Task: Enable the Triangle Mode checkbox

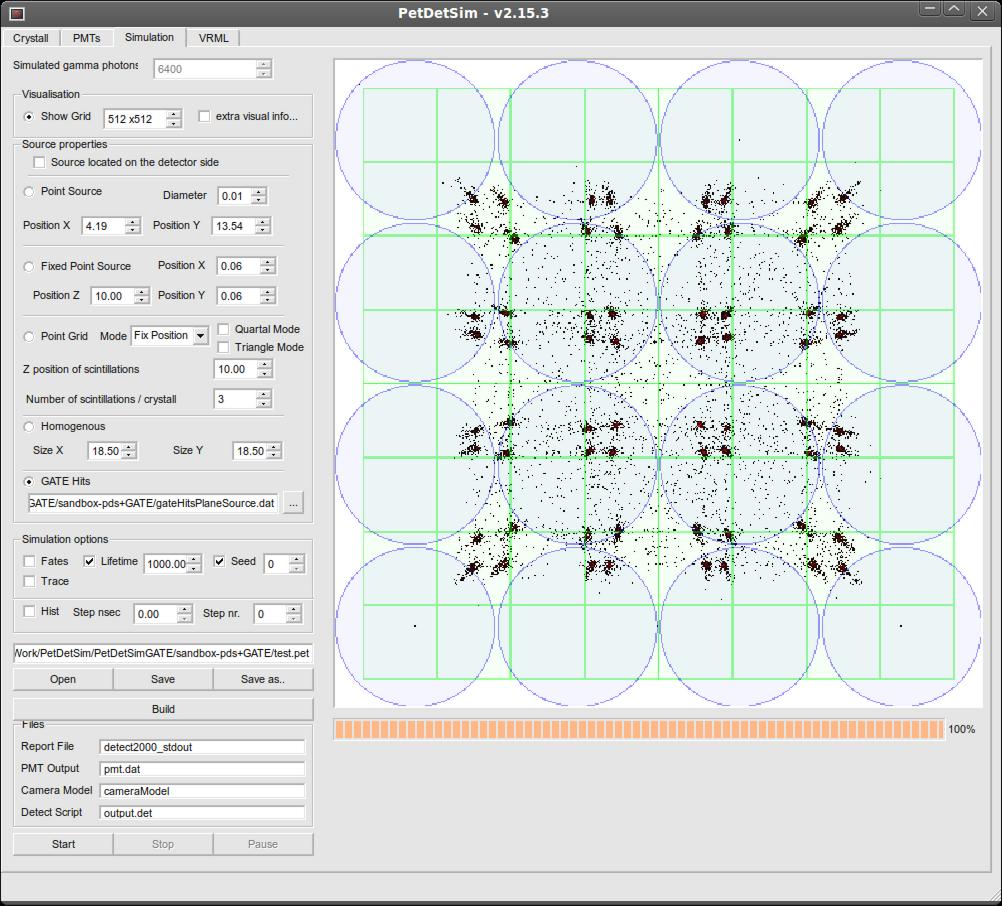Action: point(223,347)
